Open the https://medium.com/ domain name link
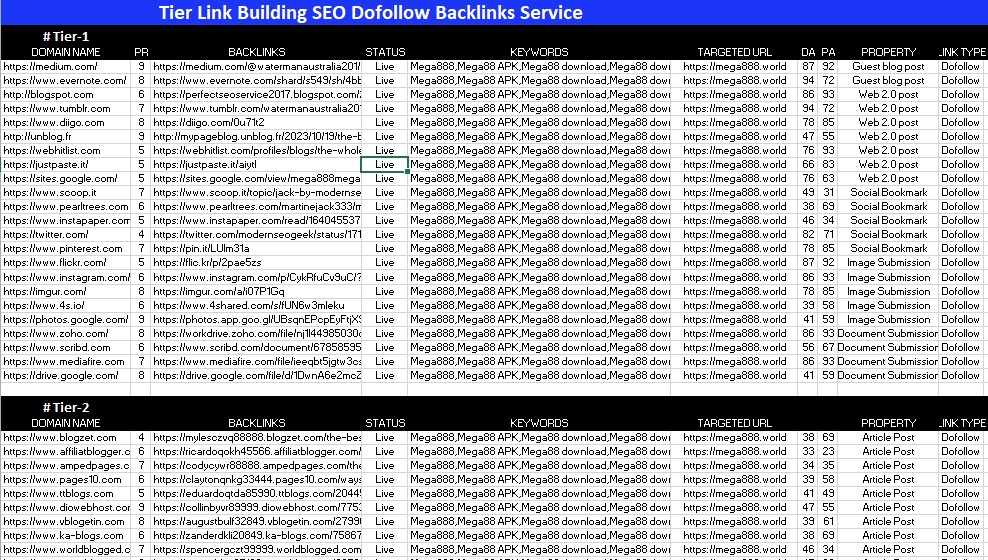This screenshot has width=988, height=560. click(50, 66)
